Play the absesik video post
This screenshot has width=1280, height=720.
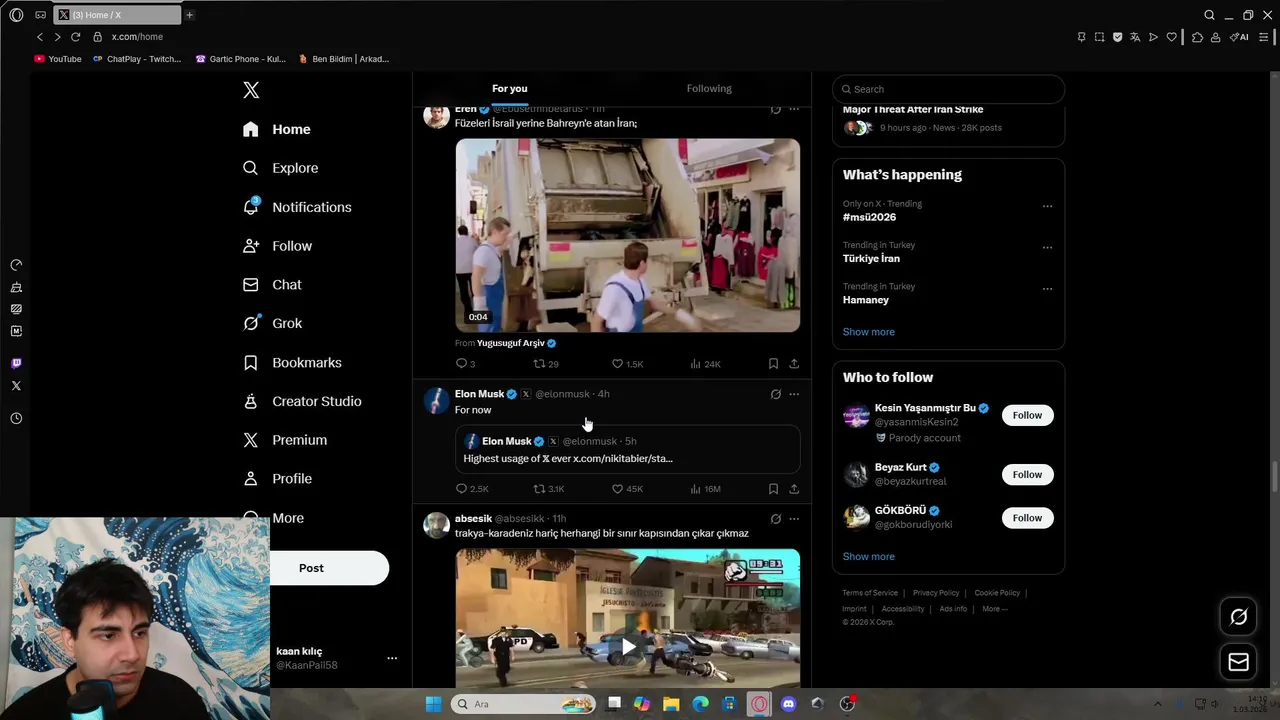[x=628, y=646]
